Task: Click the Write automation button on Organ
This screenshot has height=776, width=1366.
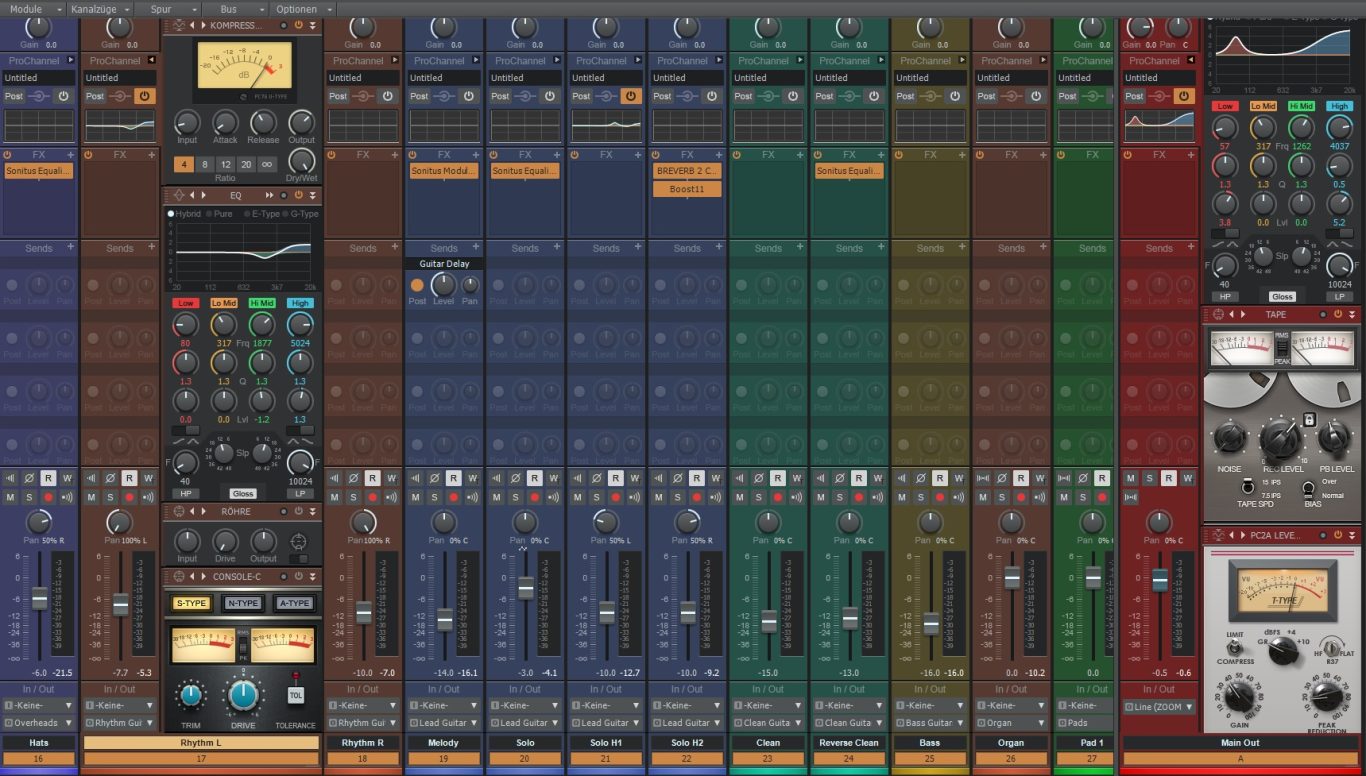Action: pyautogui.click(x=1039, y=478)
